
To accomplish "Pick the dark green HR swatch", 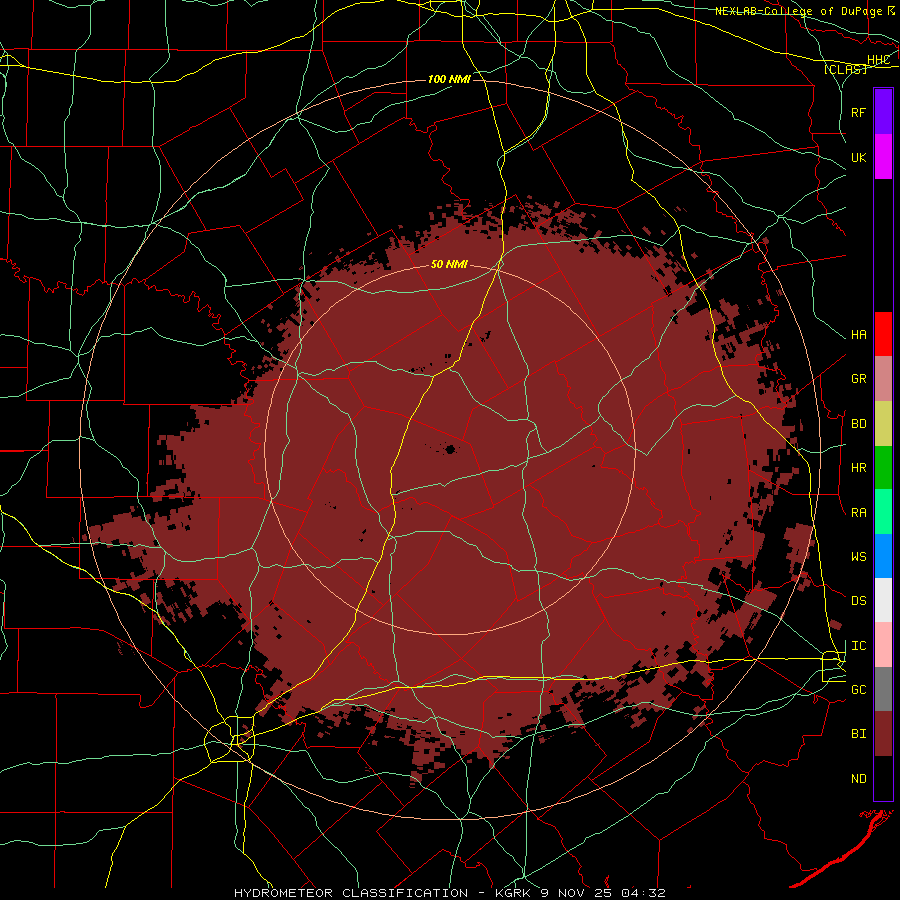I will tap(883, 468).
